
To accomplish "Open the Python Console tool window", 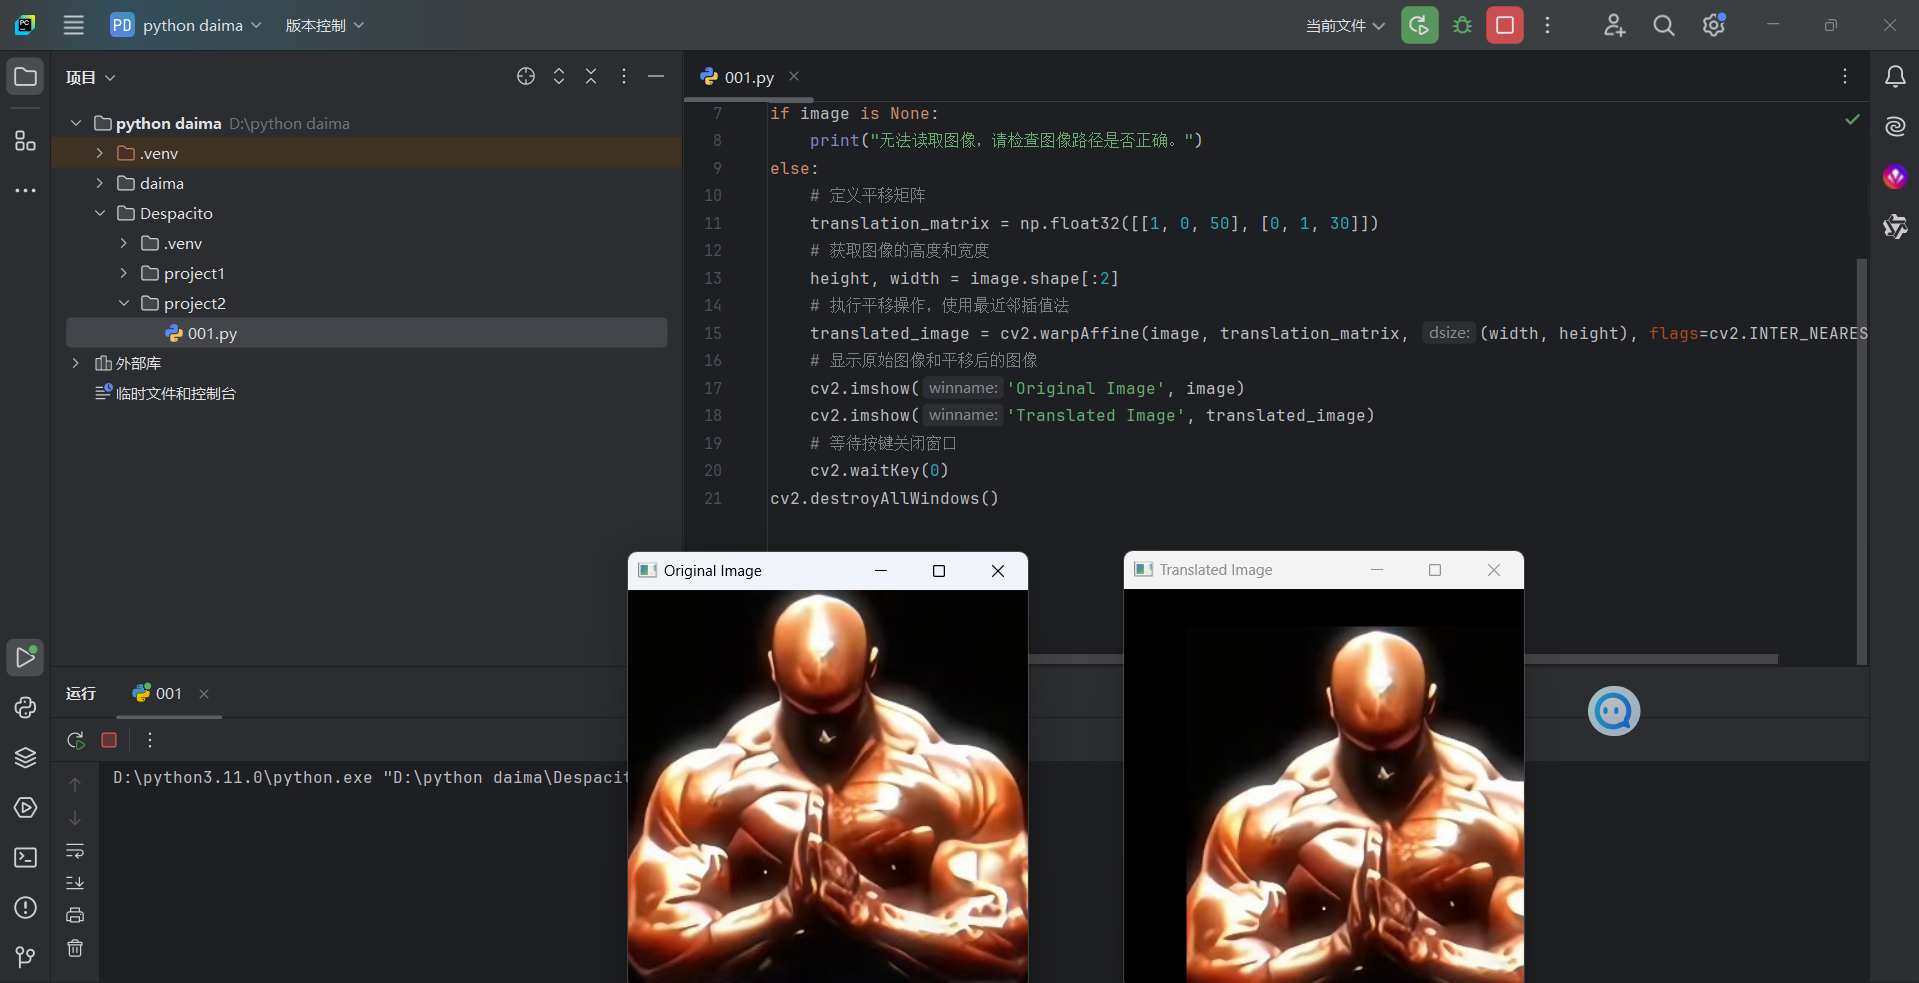I will [x=25, y=707].
